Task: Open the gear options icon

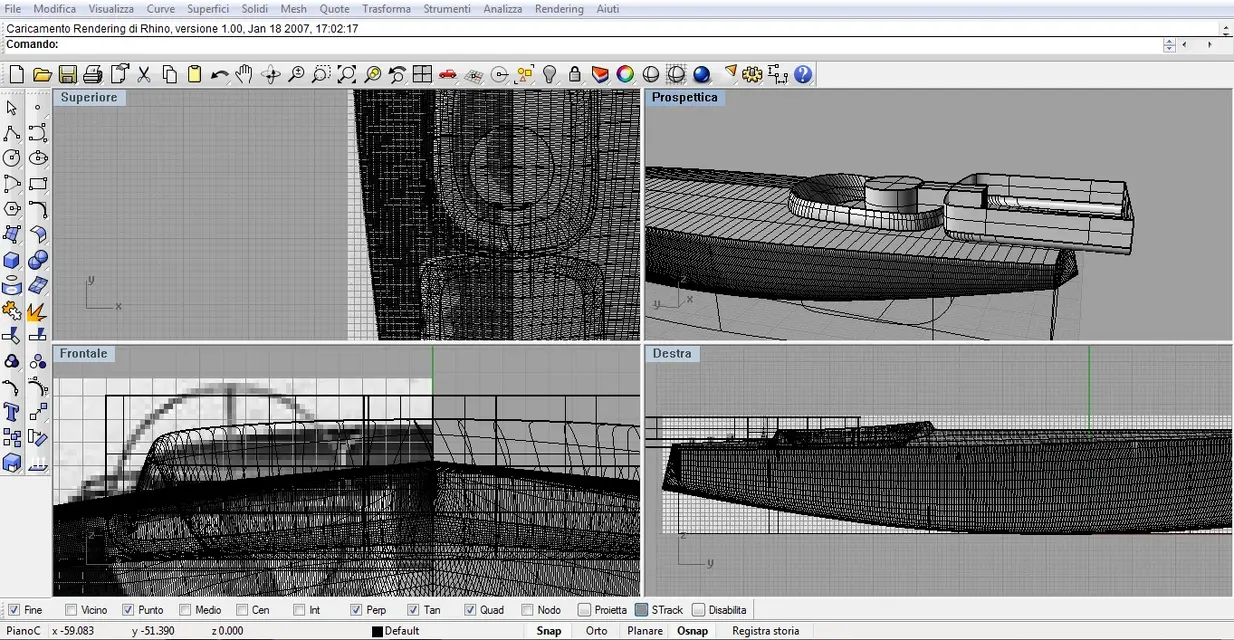Action: point(752,74)
